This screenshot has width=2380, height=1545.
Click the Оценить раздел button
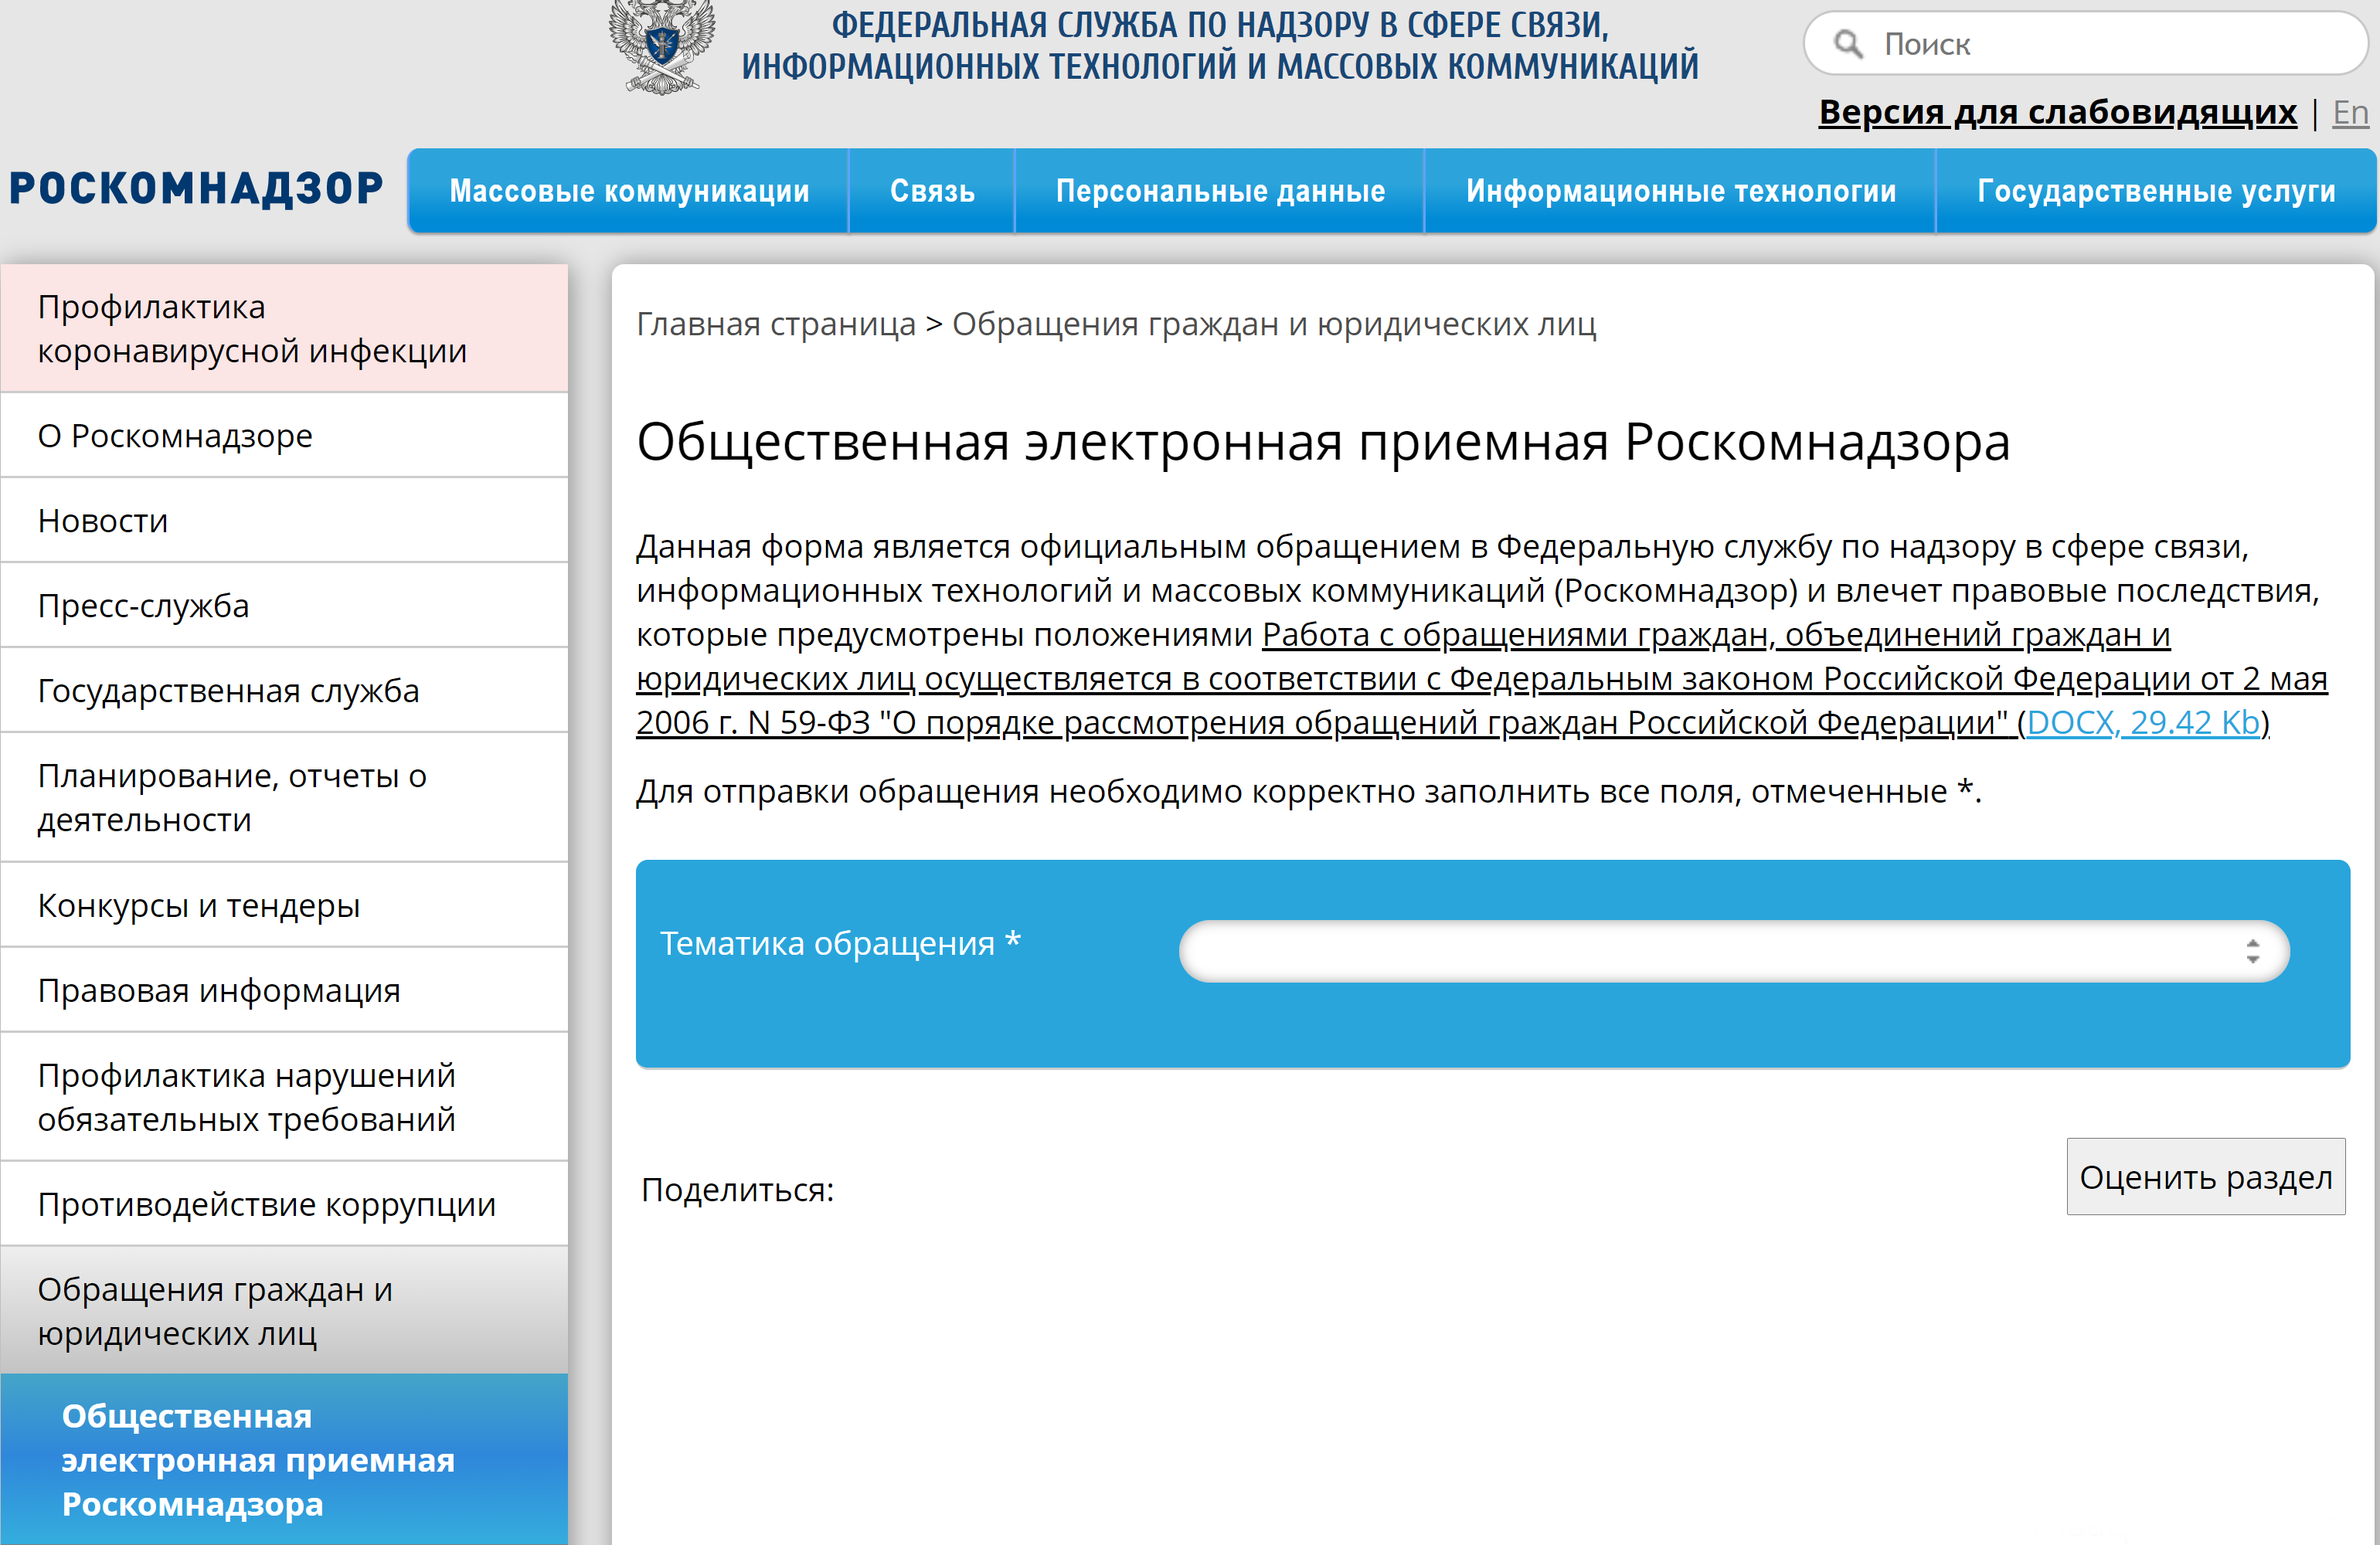(x=2205, y=1176)
